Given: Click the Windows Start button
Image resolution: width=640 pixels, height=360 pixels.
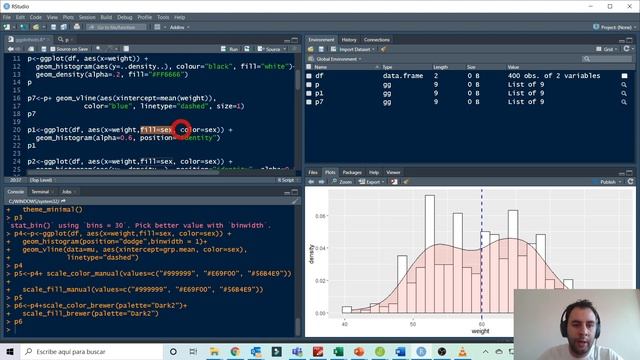Looking at the screenshot, I should [10, 351].
